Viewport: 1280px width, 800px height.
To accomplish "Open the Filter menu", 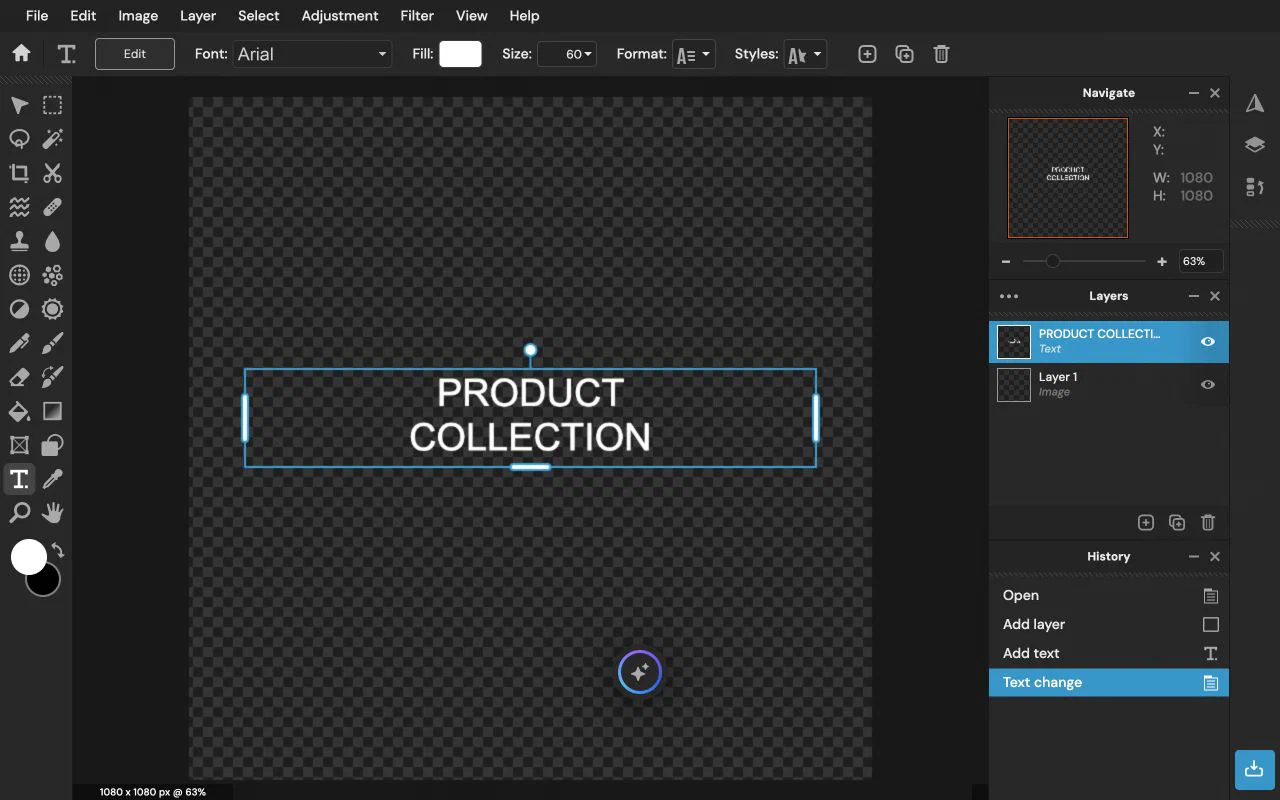I will click(x=417, y=16).
